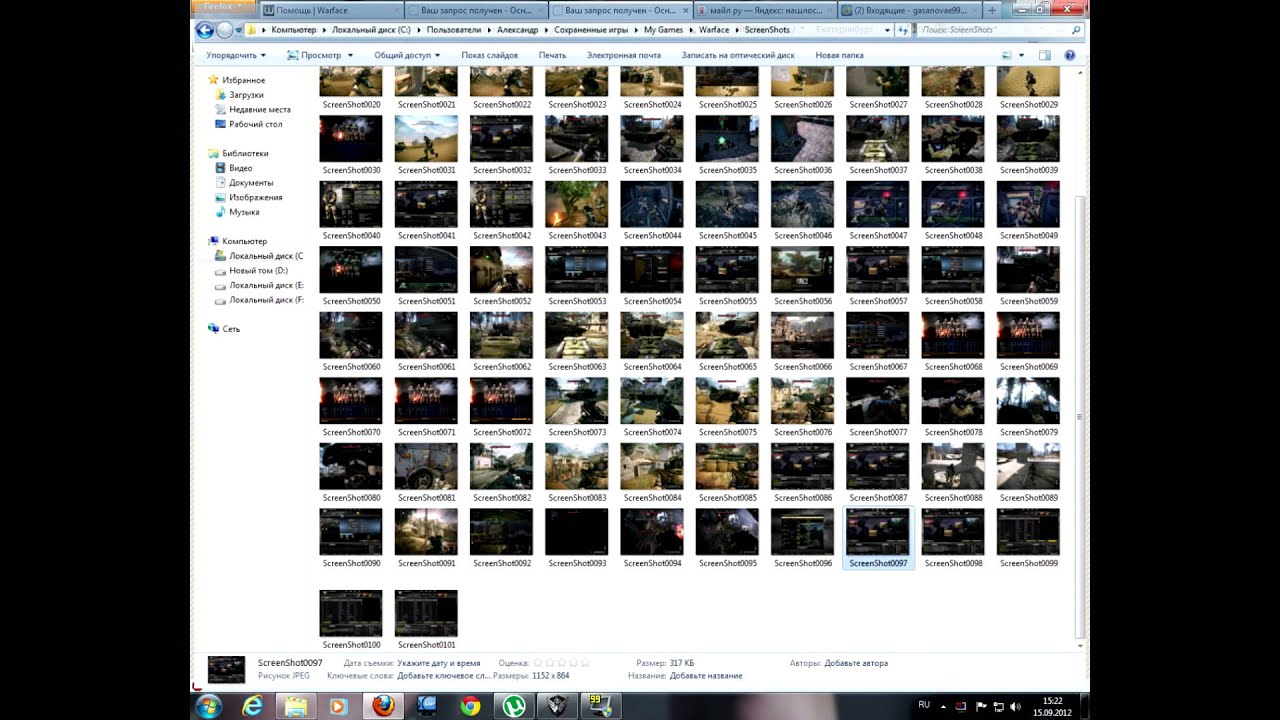Expand the address bar history dropdown

tap(889, 30)
